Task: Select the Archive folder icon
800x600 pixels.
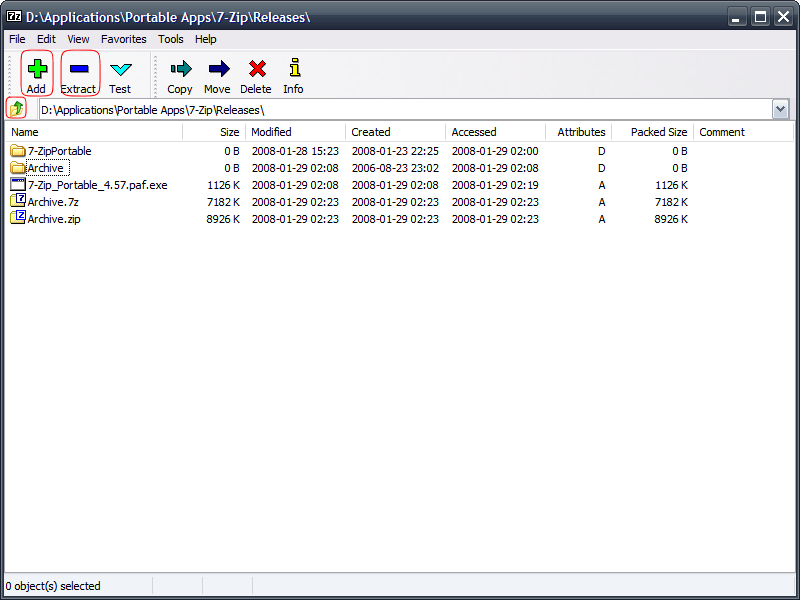Action: click(18, 168)
